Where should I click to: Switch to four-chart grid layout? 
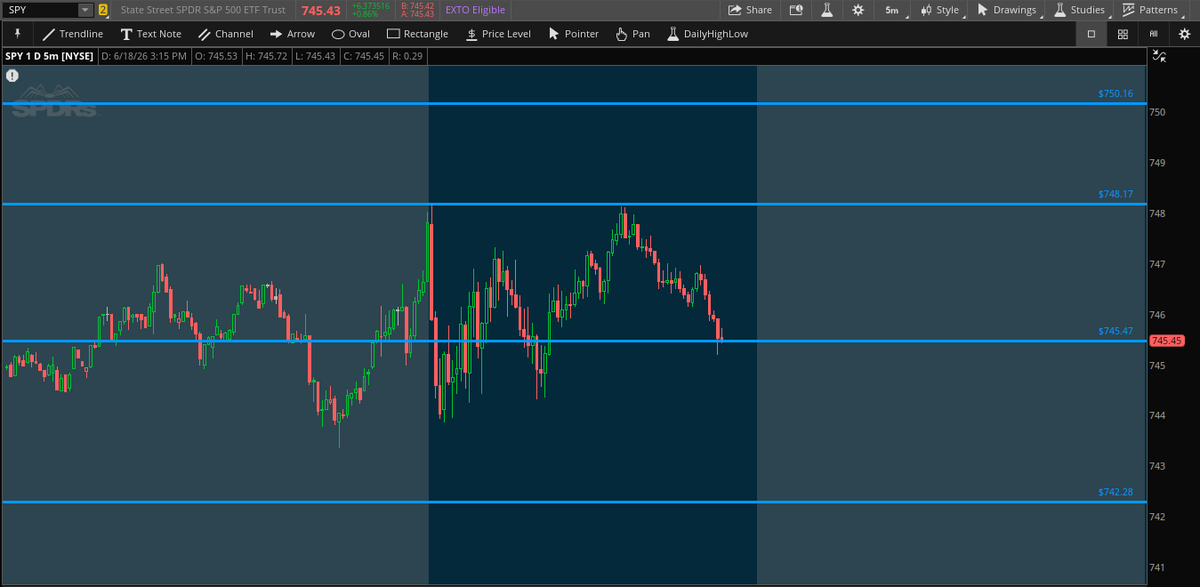1123,34
